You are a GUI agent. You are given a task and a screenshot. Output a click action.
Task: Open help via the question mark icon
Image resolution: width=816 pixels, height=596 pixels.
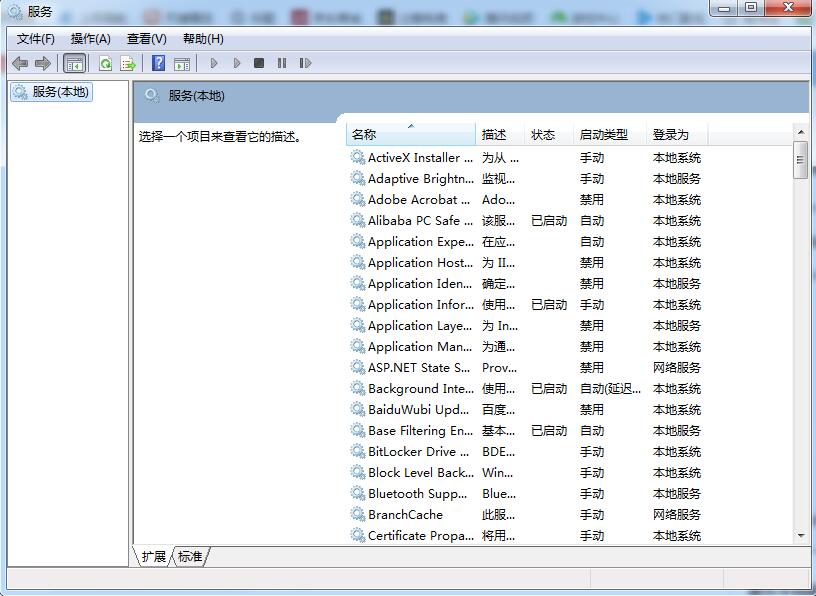click(157, 62)
